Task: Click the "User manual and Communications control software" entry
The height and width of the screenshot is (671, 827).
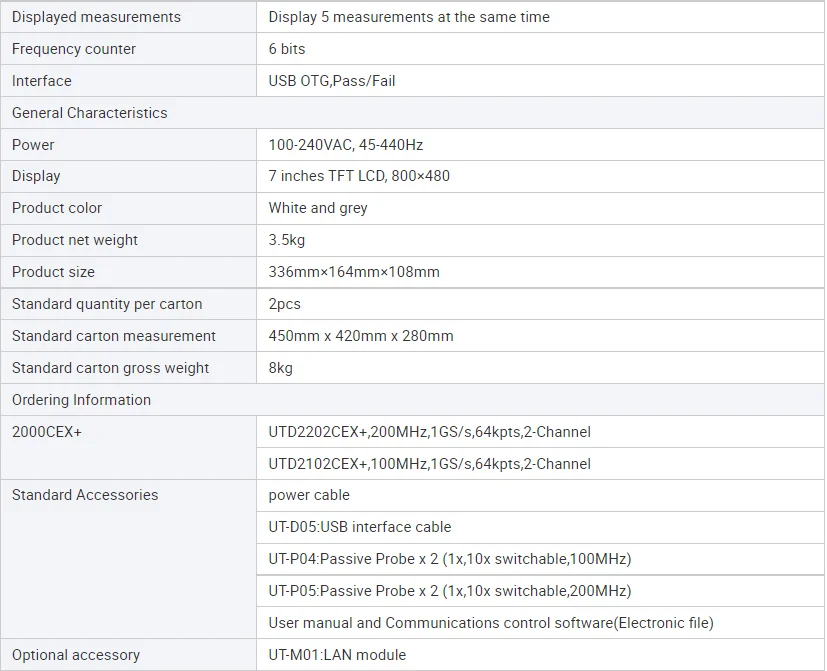Action: (x=491, y=623)
